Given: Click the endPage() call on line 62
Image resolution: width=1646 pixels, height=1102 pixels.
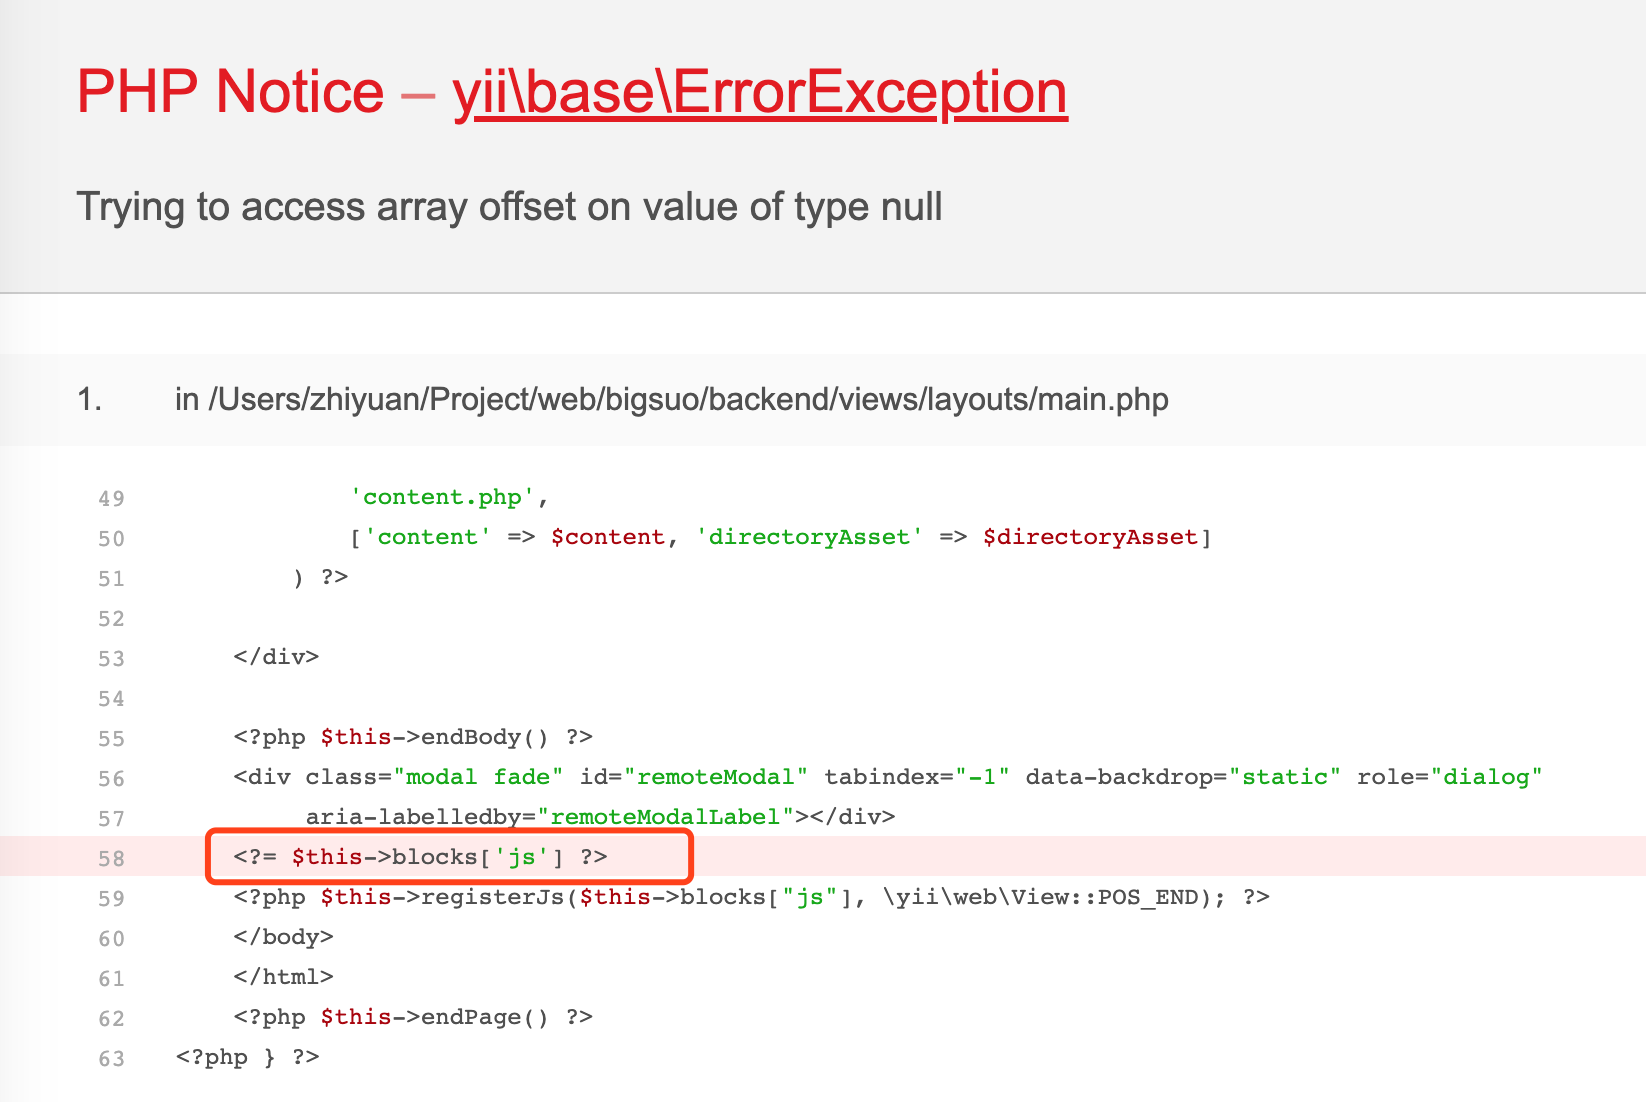Looking at the screenshot, I should point(471,1017).
